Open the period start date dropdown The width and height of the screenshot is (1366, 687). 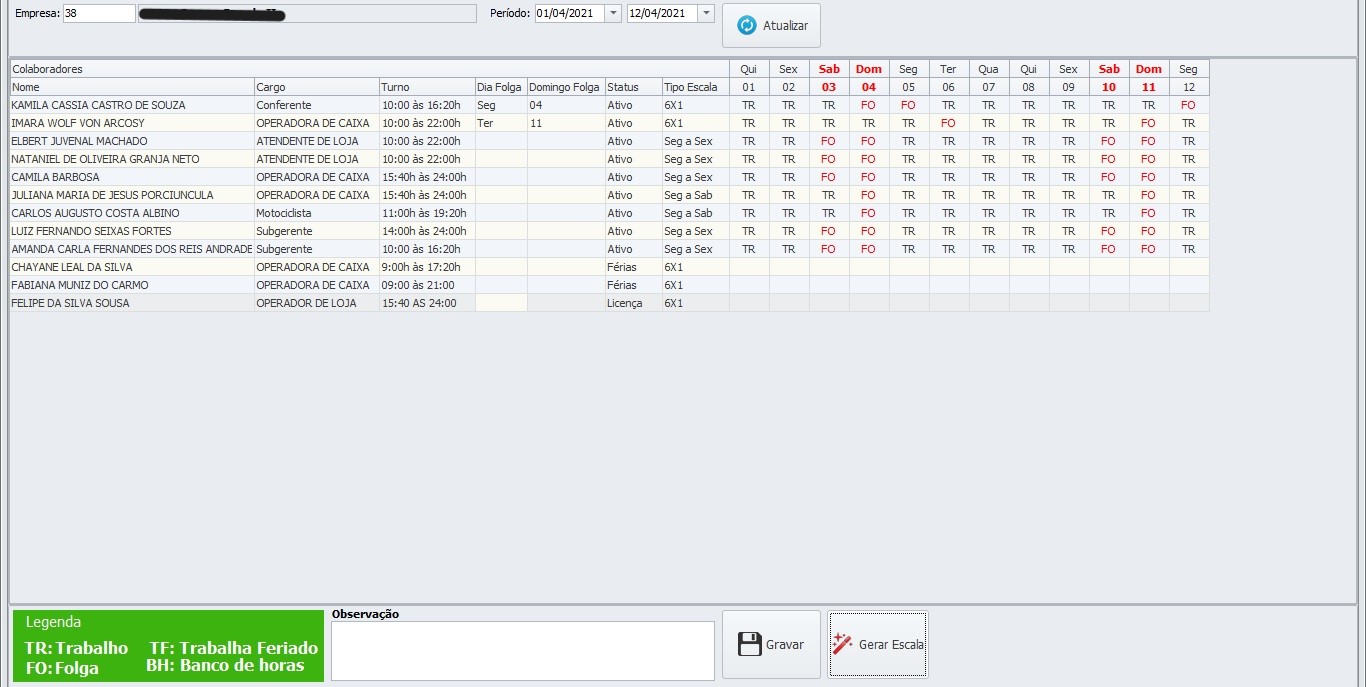pos(613,13)
